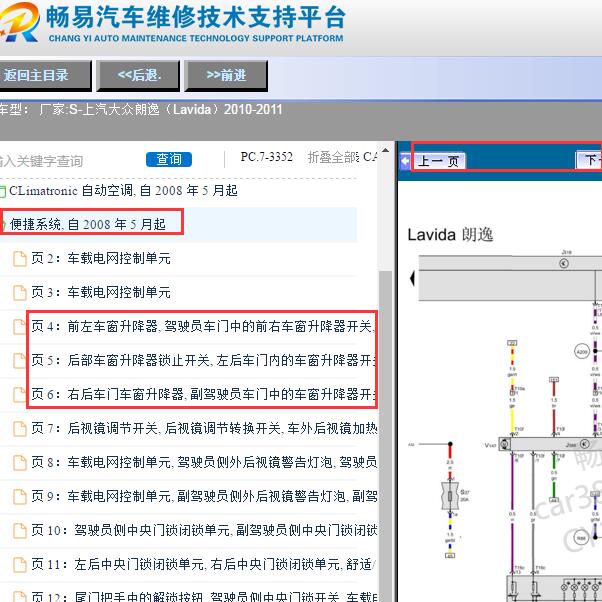Image resolution: width=602 pixels, height=602 pixels.
Task: Open 页 4: 前左车窗升降器 entry
Action: pos(203,326)
